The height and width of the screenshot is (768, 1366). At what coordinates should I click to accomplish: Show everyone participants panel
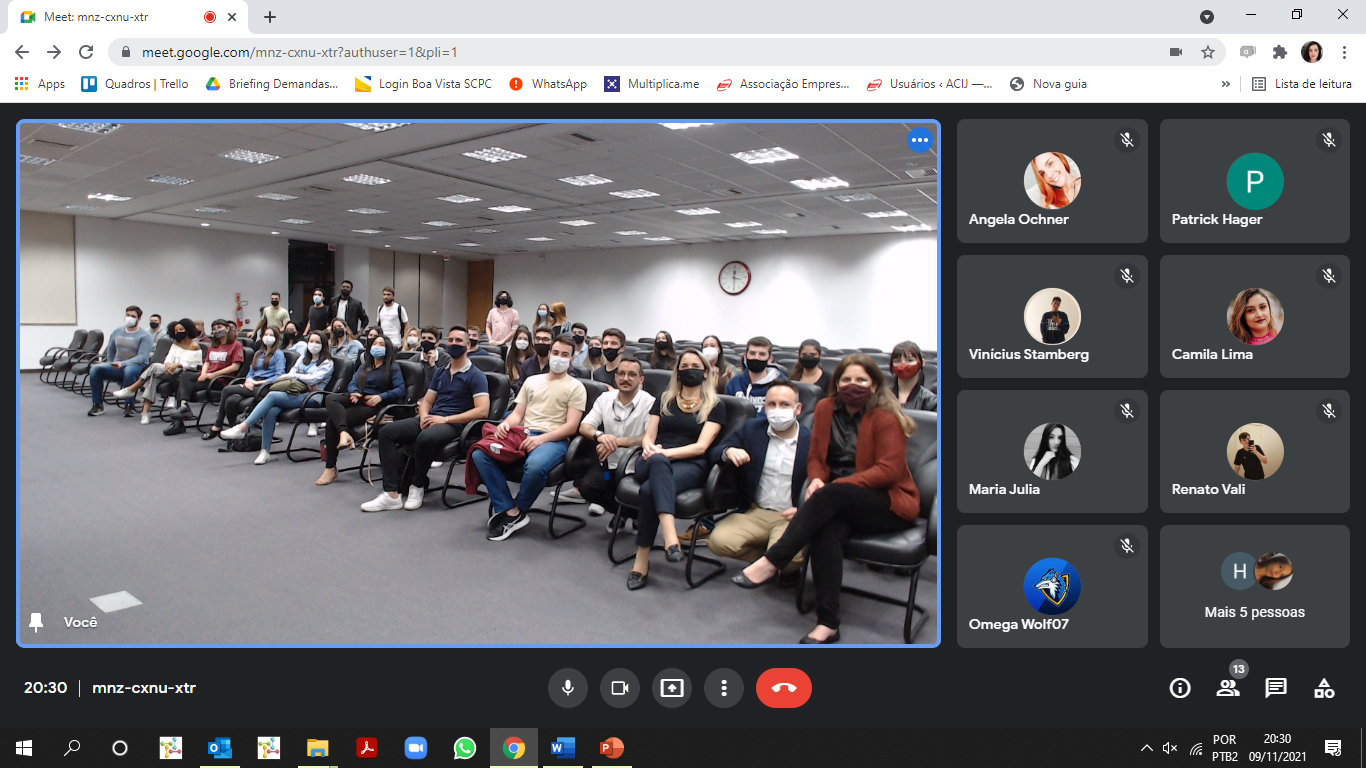(1228, 688)
